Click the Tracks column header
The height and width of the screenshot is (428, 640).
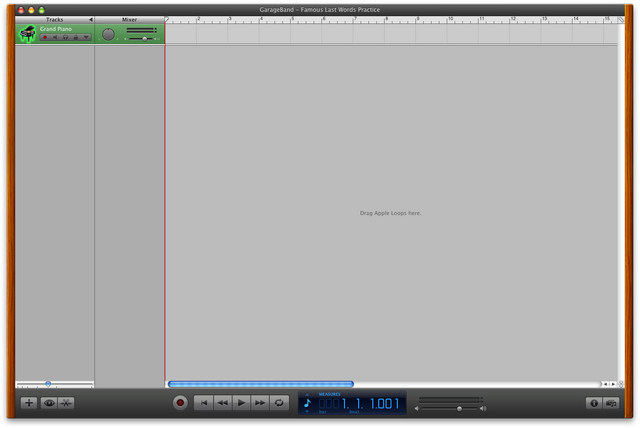(54, 20)
